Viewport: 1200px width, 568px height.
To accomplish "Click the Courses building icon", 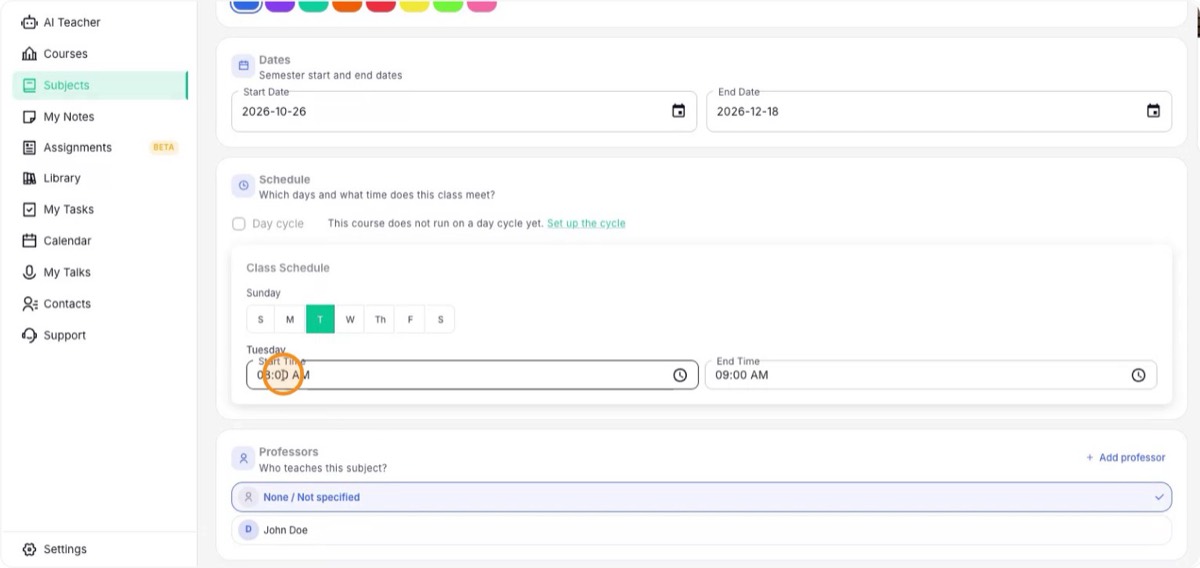I will (29, 54).
